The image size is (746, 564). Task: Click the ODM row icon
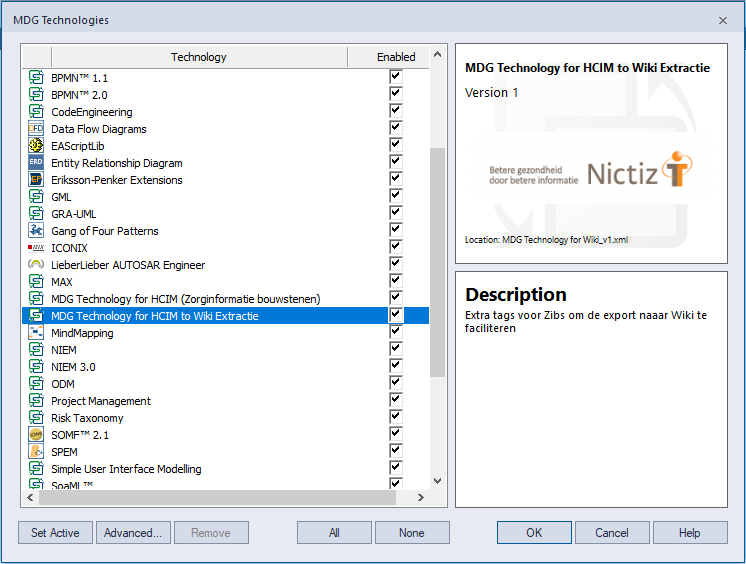36,384
